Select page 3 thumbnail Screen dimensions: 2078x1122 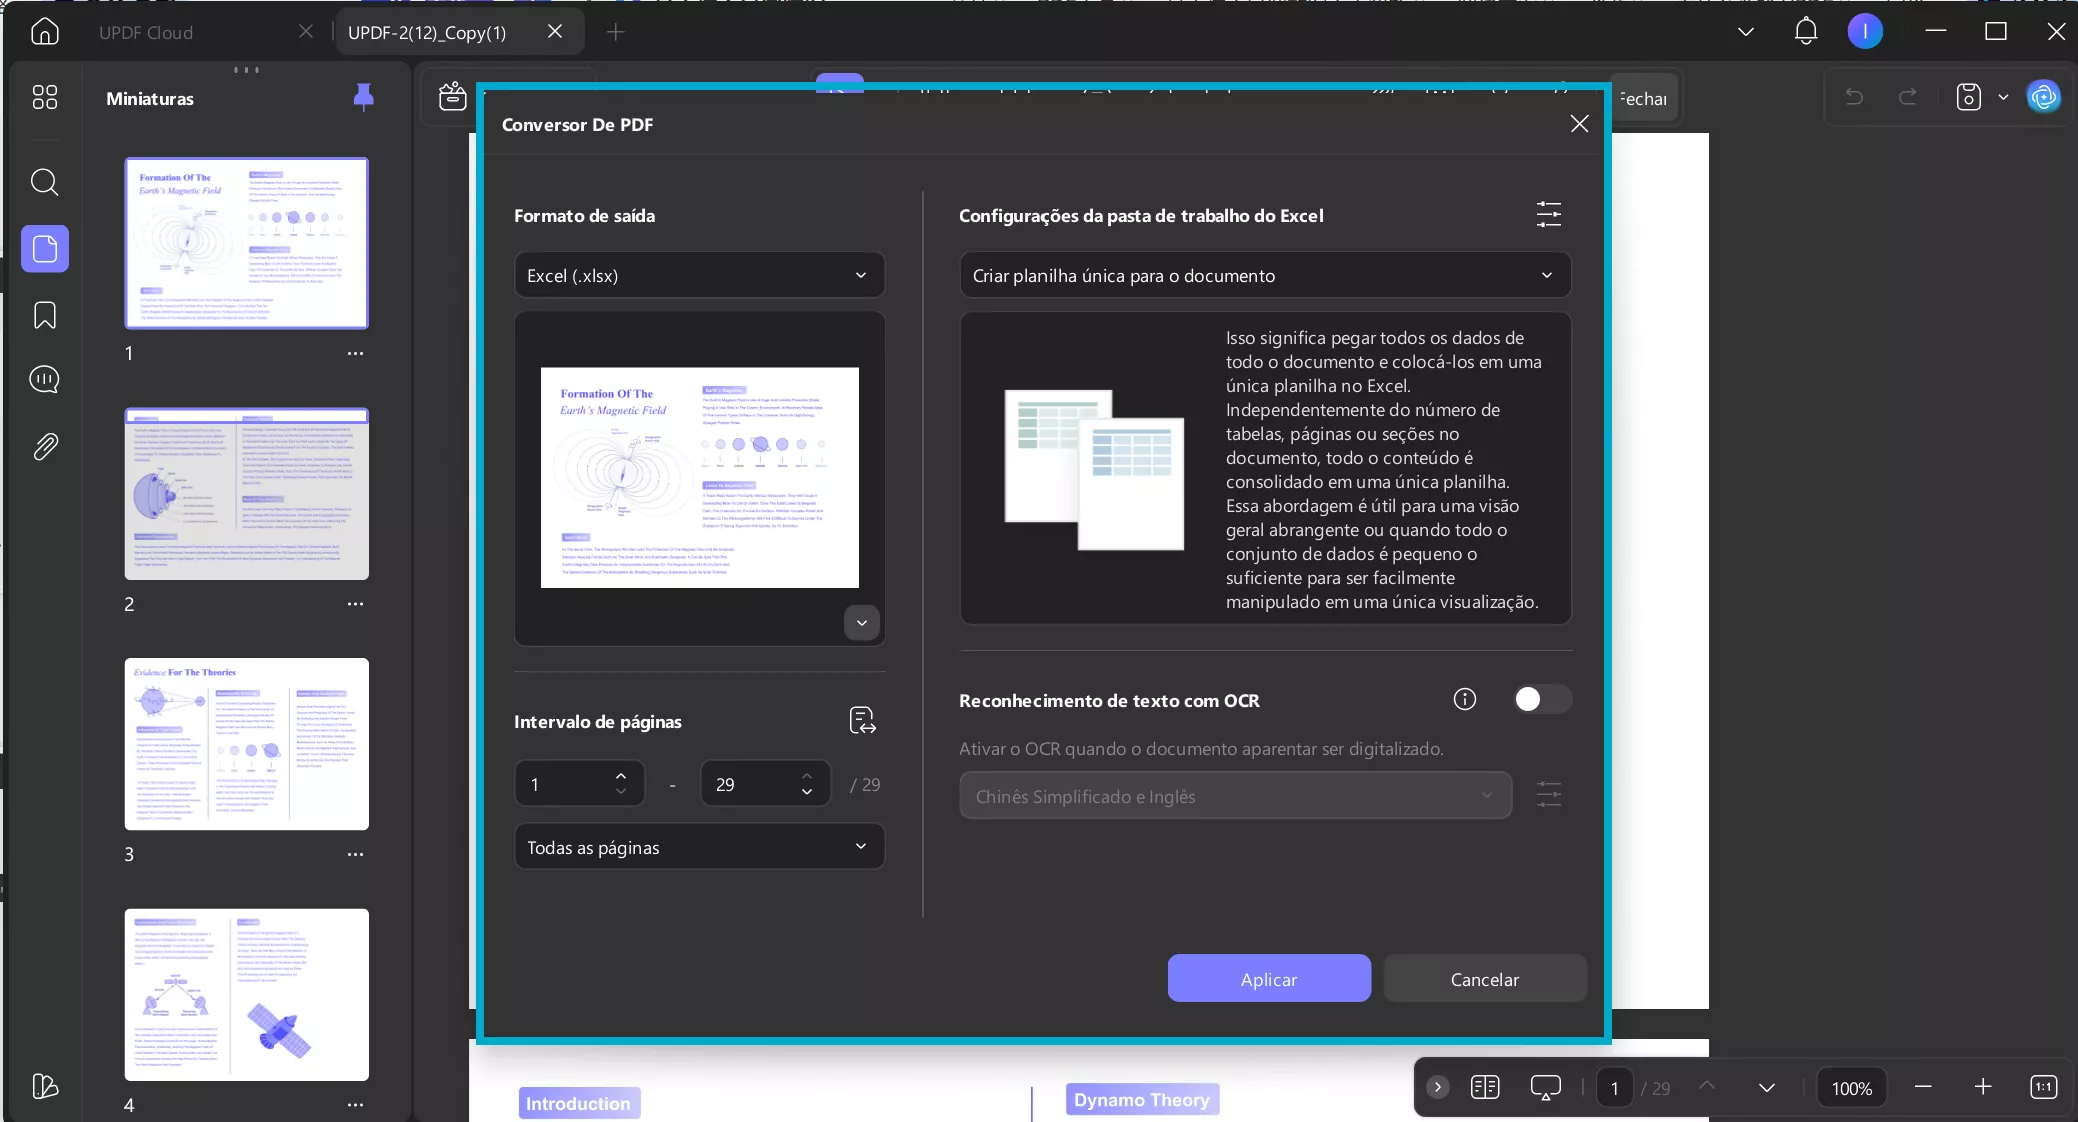246,744
